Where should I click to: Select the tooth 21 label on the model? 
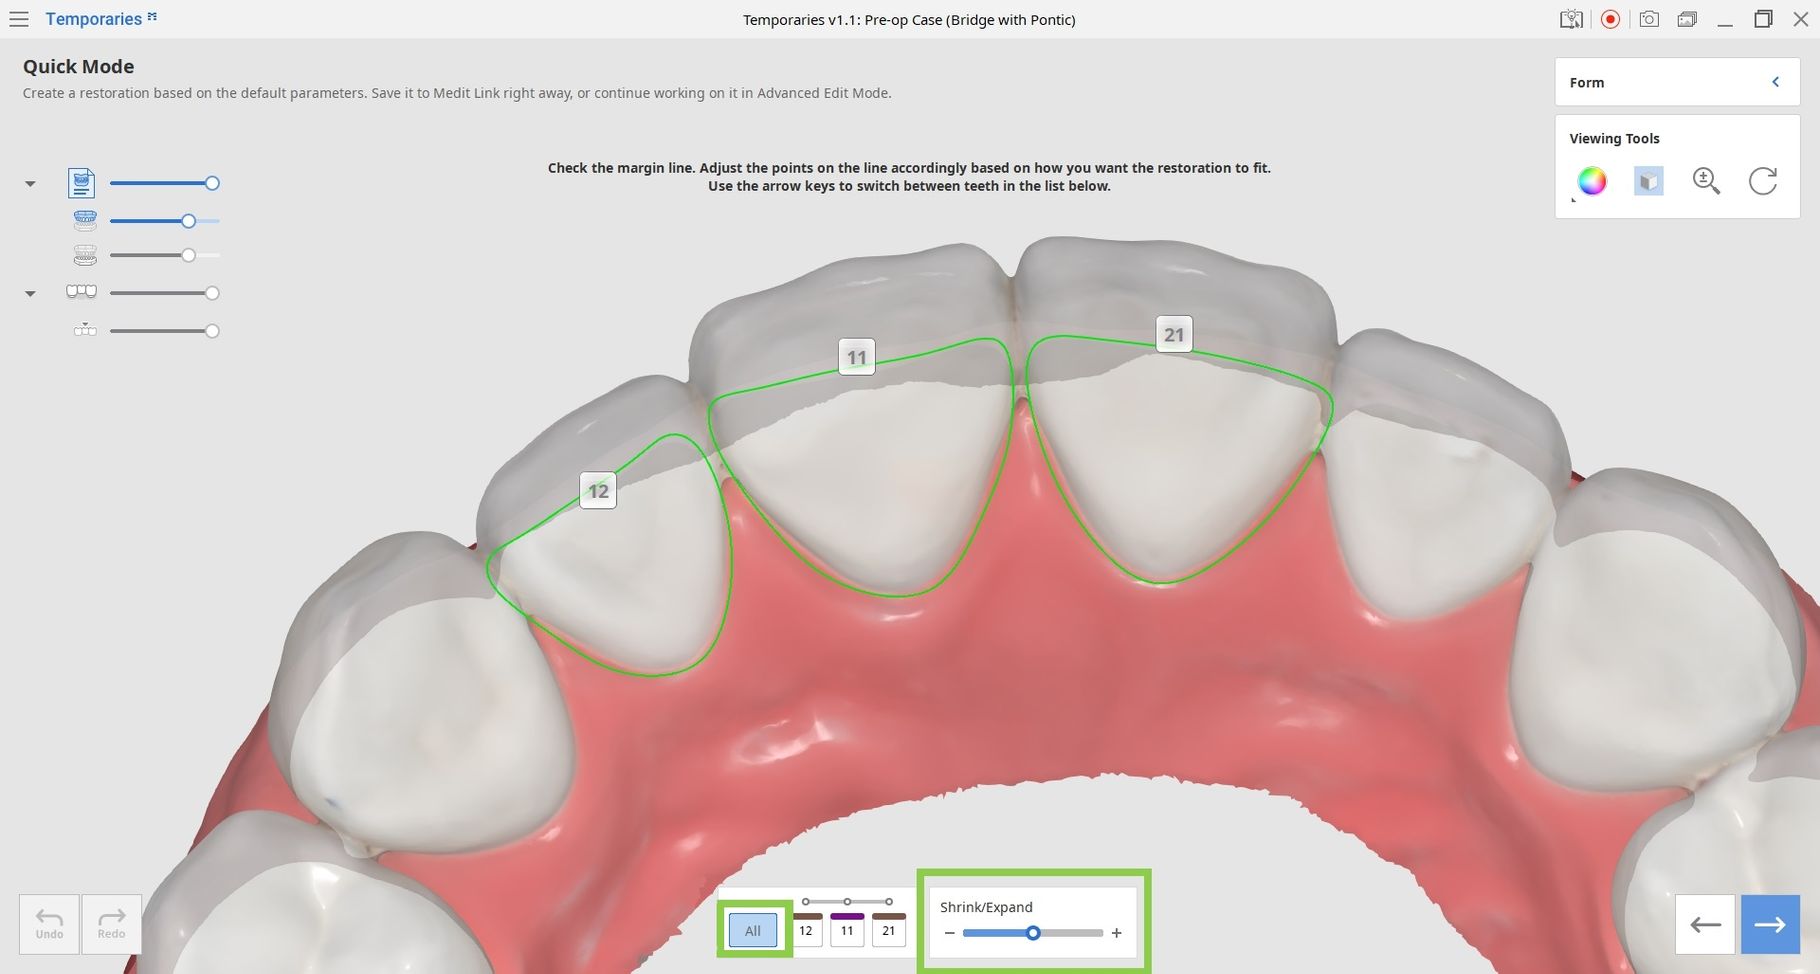[x=1174, y=334]
